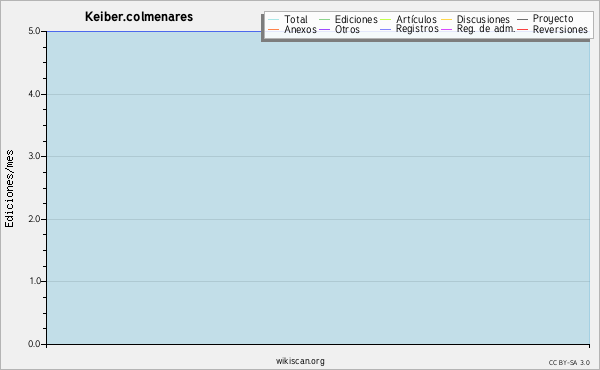Click the chart title Keiber.colmenares
Image resolution: width=600 pixels, height=370 pixels.
click(139, 17)
